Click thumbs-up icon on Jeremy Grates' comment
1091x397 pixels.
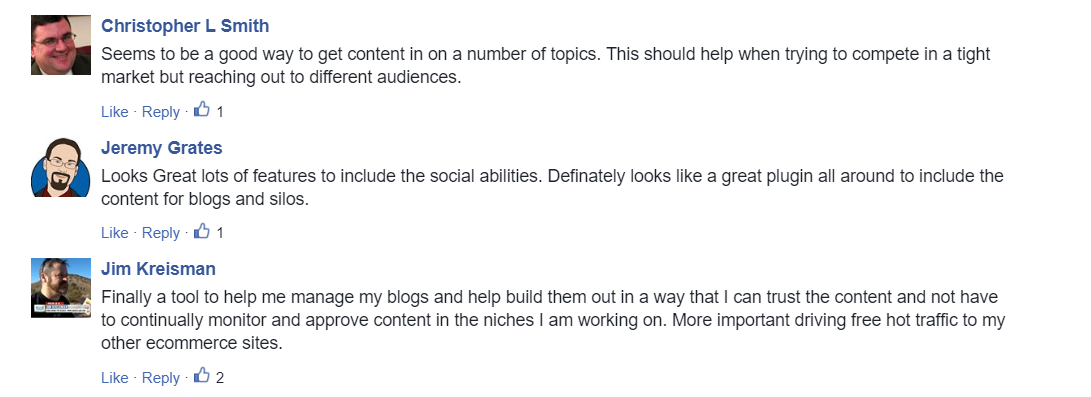click(x=202, y=232)
